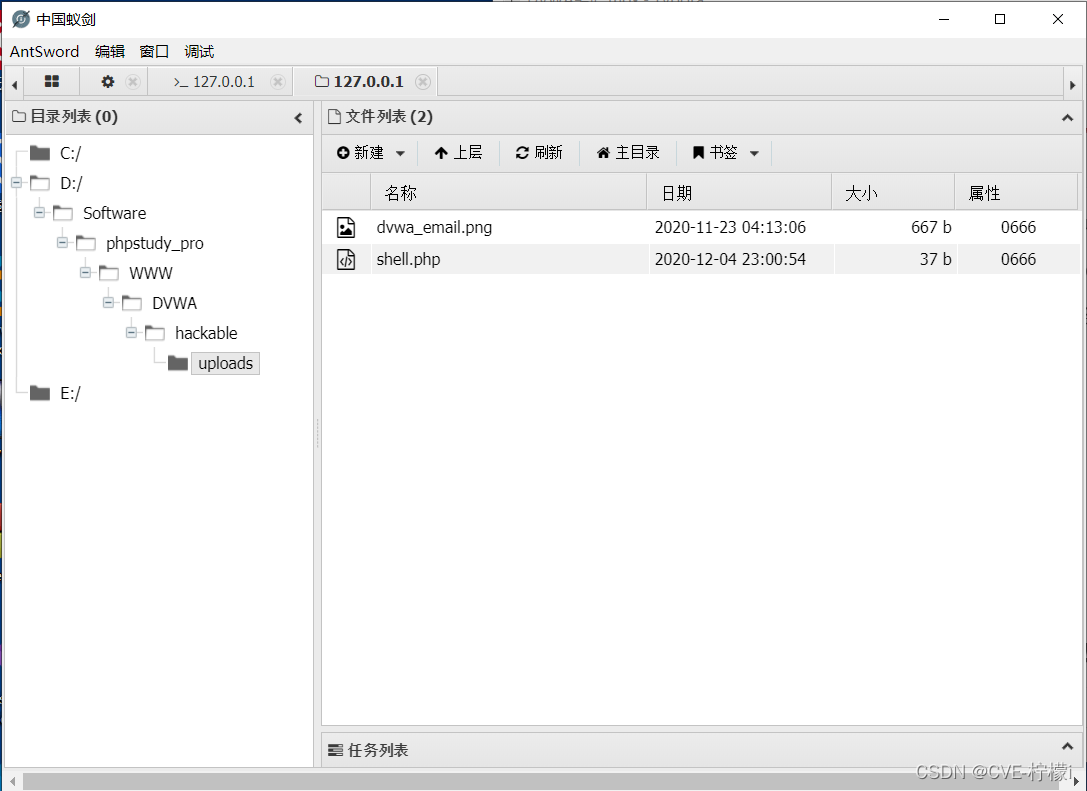Select the Software folder

[x=114, y=213]
